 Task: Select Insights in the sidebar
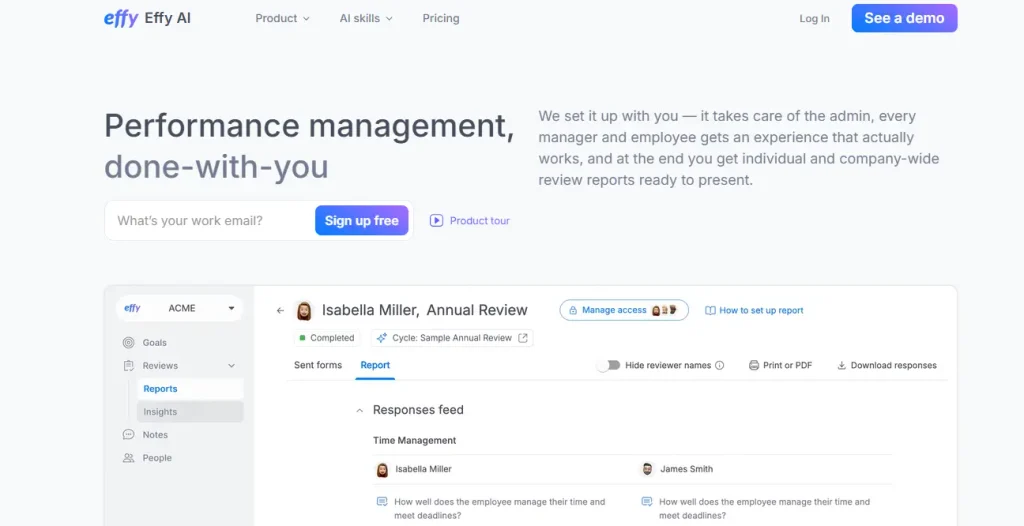[x=190, y=412]
